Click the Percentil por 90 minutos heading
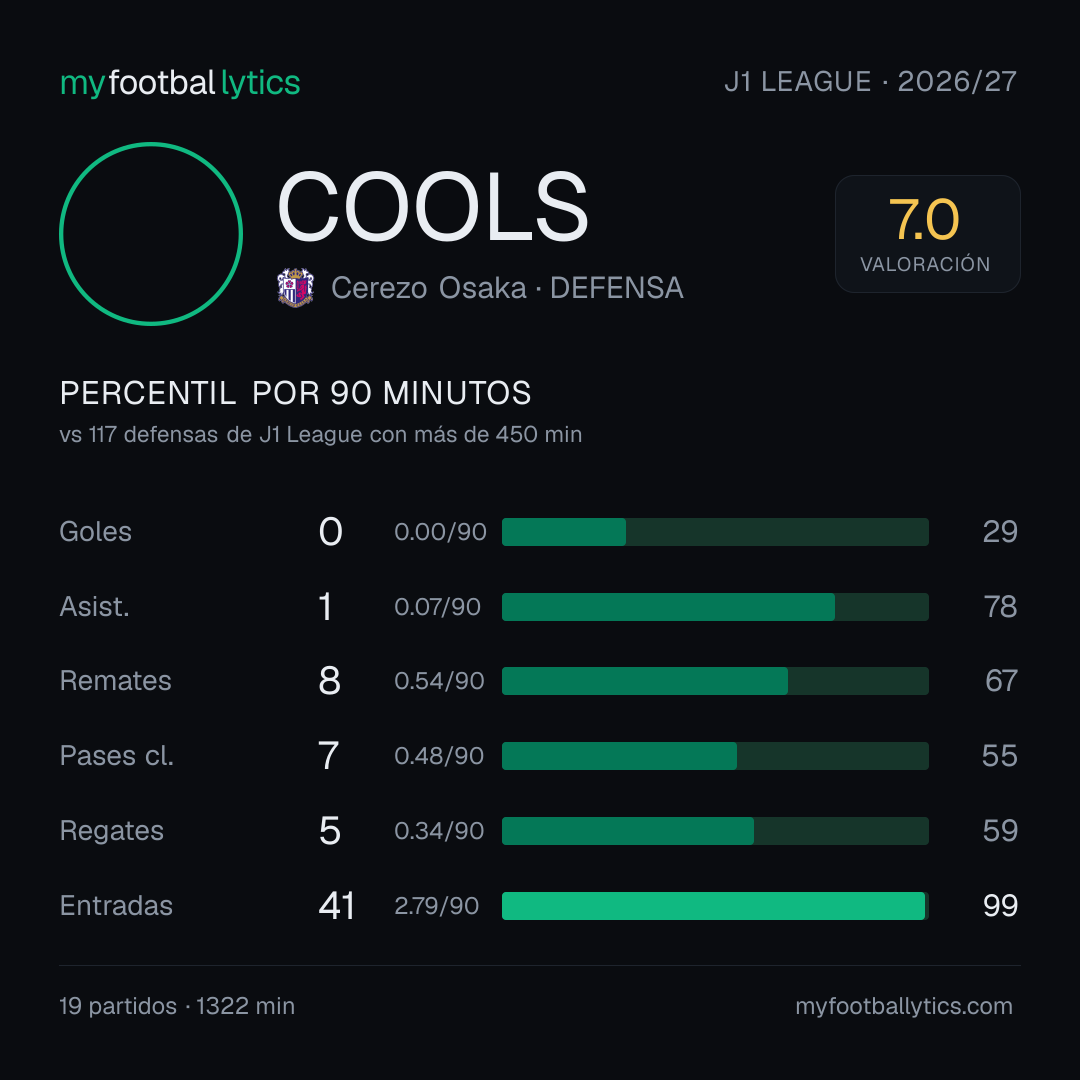 pyautogui.click(x=295, y=393)
